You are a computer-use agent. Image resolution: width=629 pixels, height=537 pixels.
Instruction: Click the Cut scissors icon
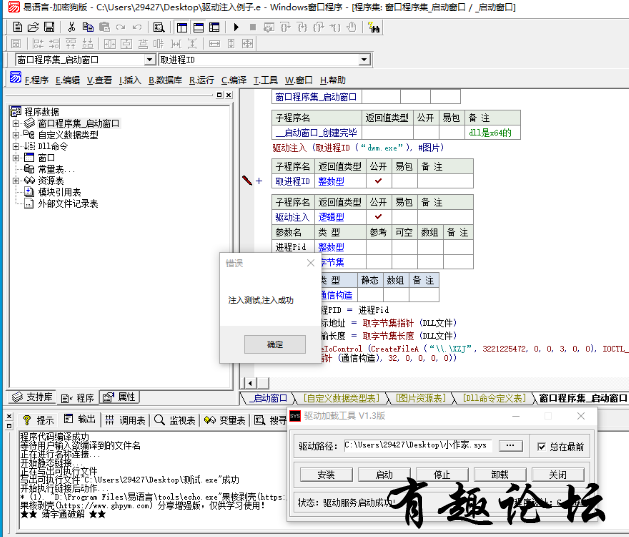(x=71, y=27)
